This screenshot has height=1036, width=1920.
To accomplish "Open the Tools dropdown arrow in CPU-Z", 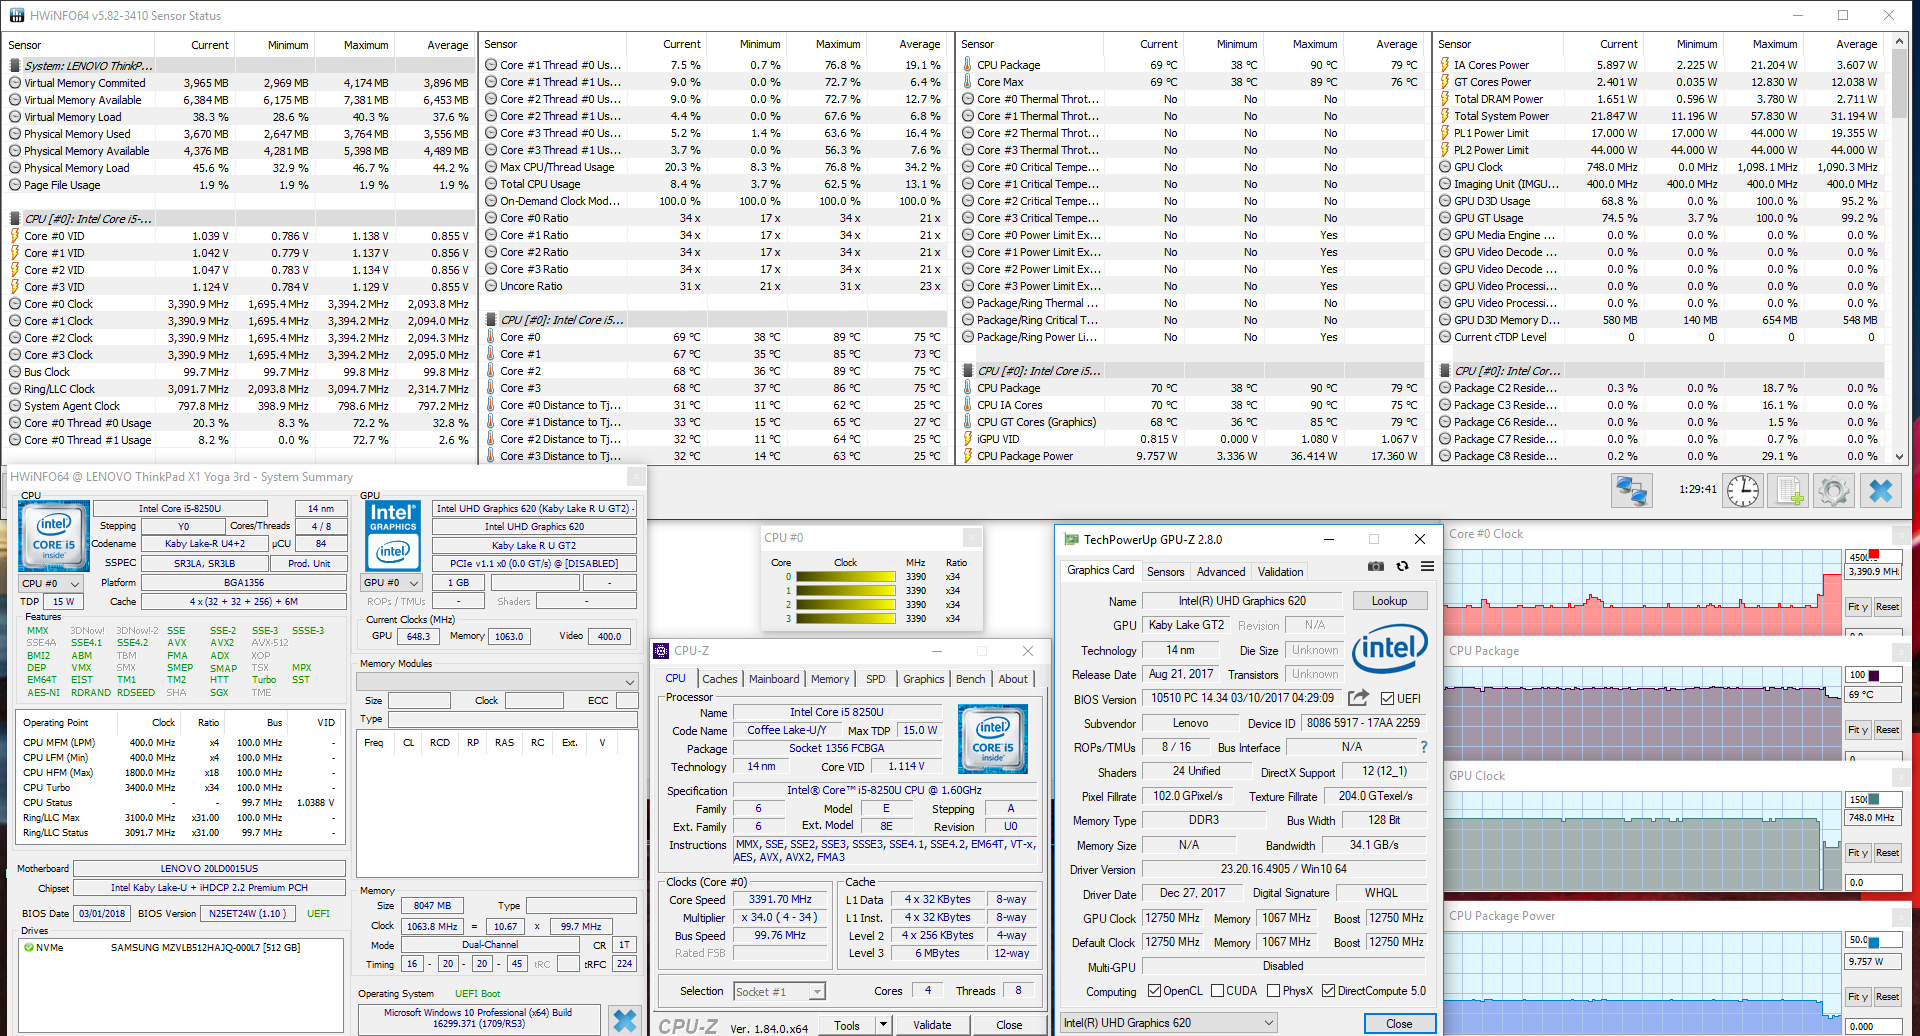I will click(883, 1025).
